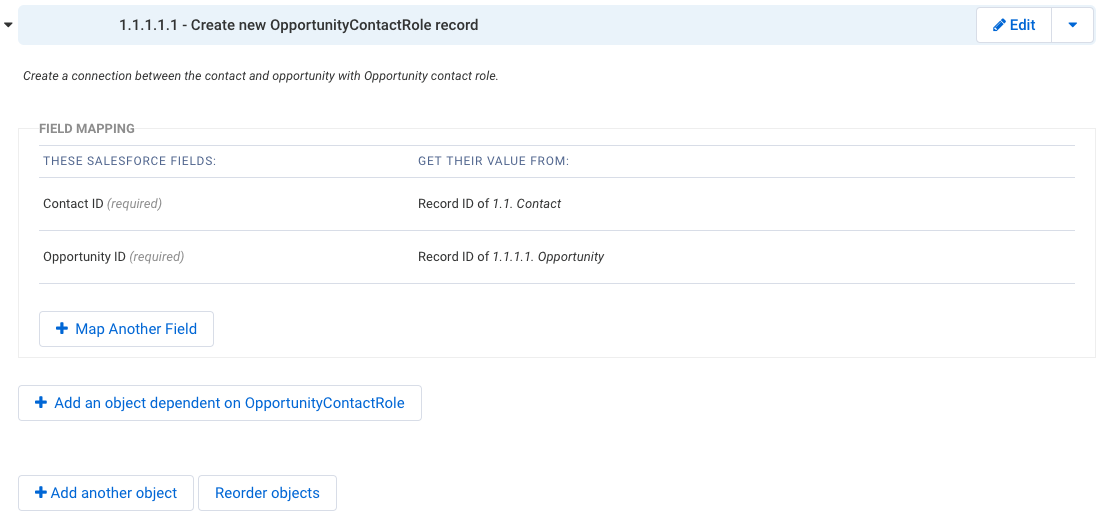
Task: Click the italic description about Opportunity contact role
Action: 261,76
